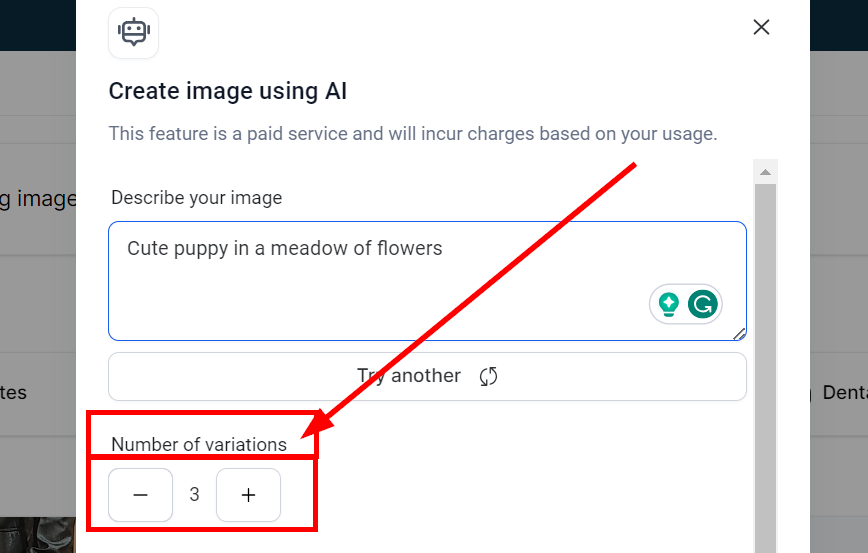The image size is (868, 553).
Task: Click the Describe your image label
Action: 196,198
